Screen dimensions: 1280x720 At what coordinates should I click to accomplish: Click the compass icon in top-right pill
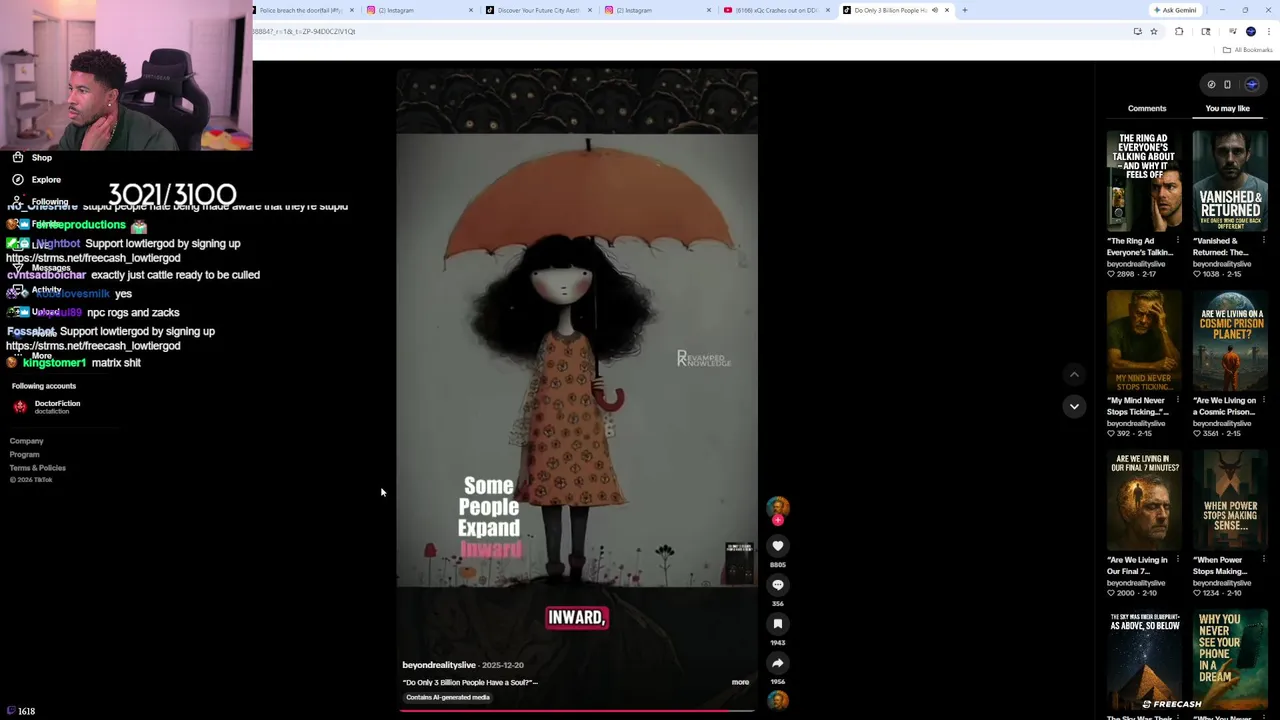pyautogui.click(x=1211, y=85)
